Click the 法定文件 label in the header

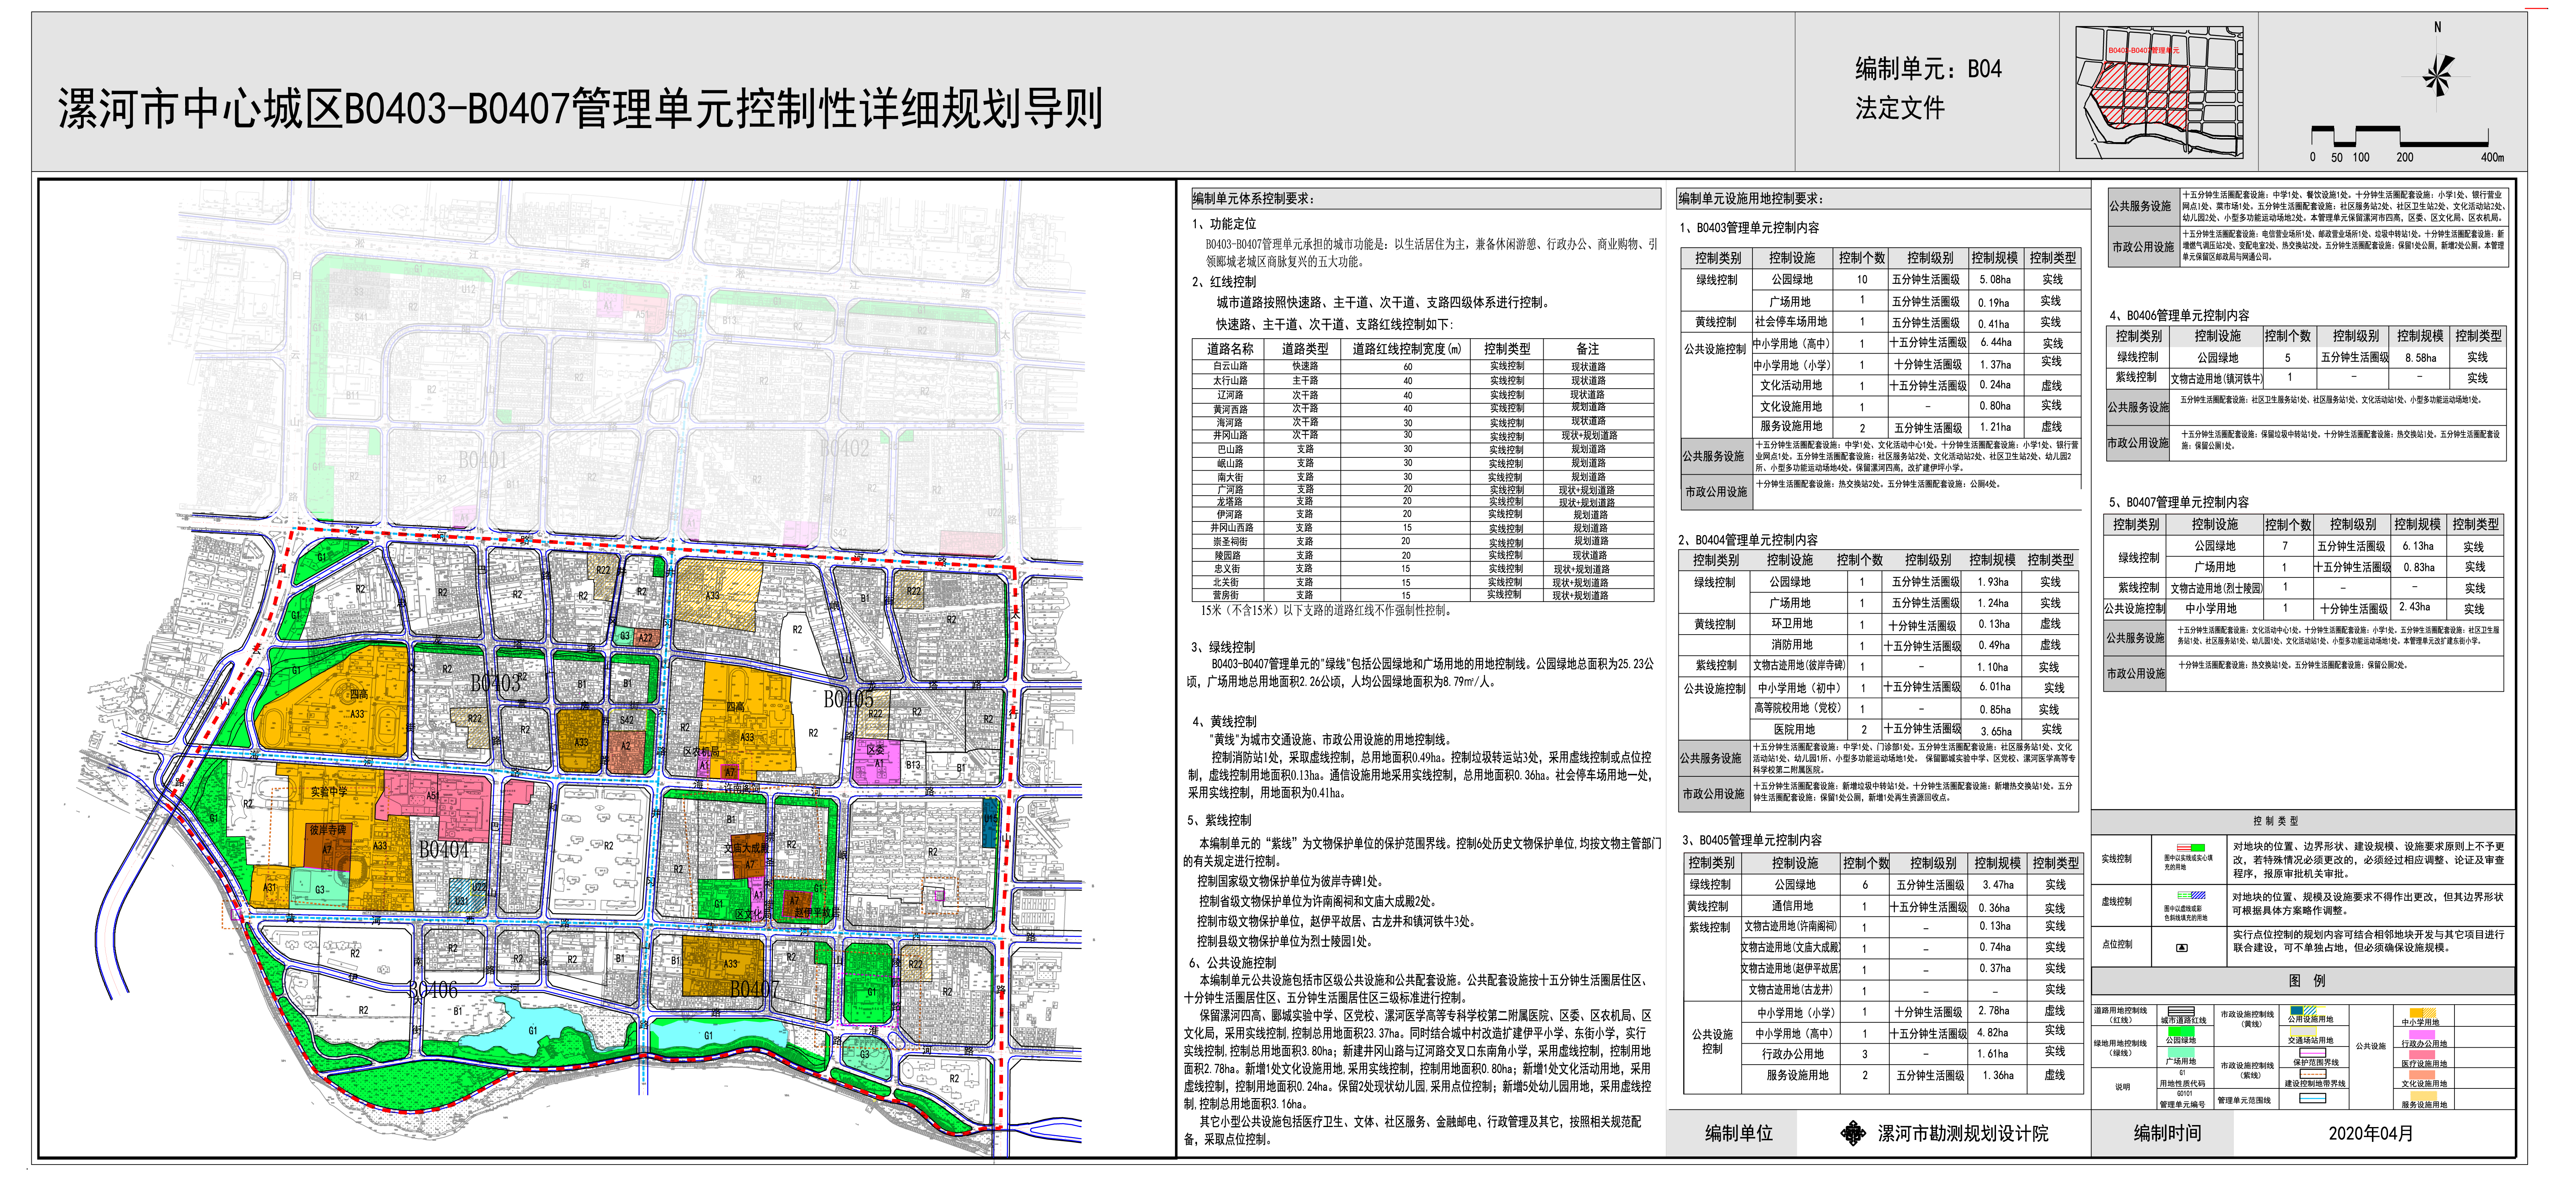1900,108
